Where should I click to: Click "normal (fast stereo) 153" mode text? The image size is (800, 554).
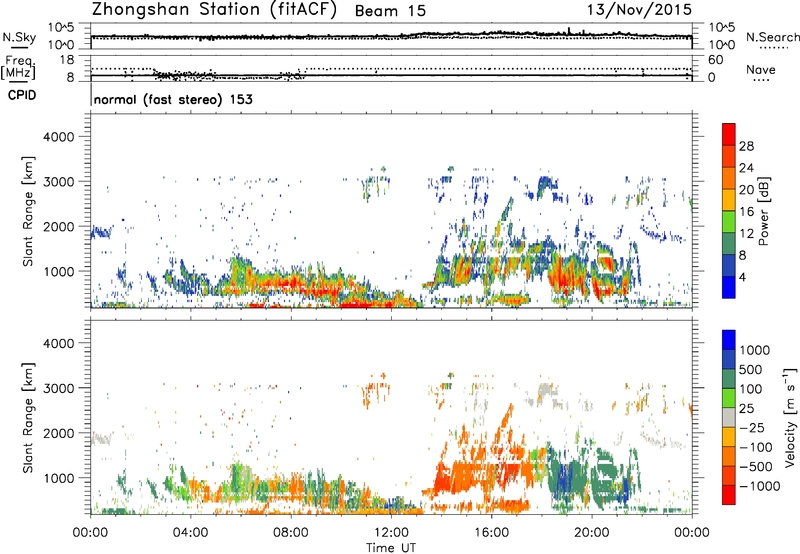[173, 99]
